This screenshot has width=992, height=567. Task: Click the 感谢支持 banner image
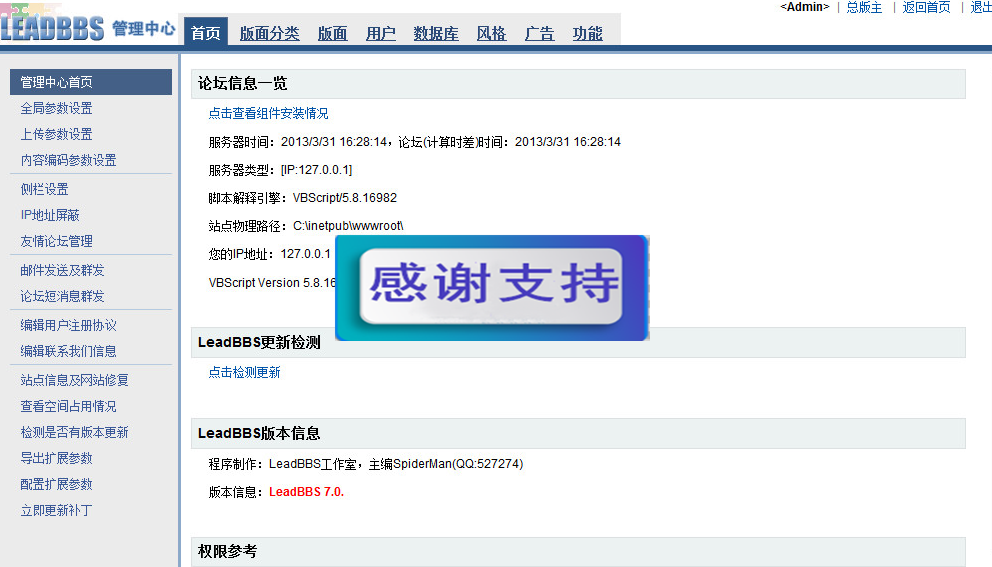point(492,288)
